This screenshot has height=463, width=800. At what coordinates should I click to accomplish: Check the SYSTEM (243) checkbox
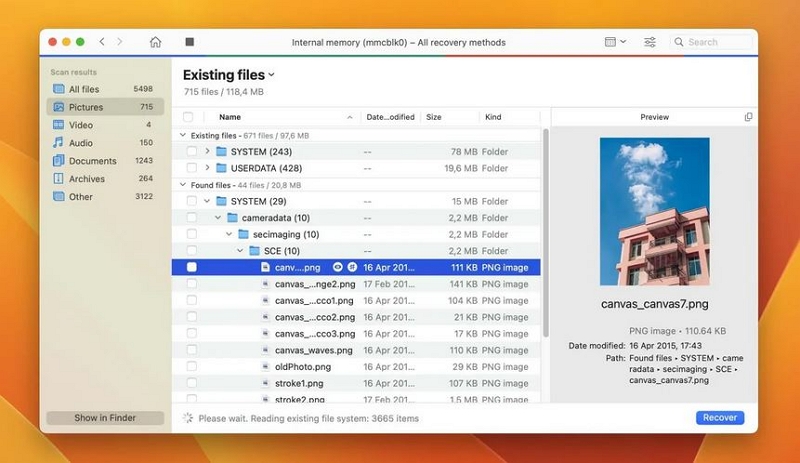point(191,151)
